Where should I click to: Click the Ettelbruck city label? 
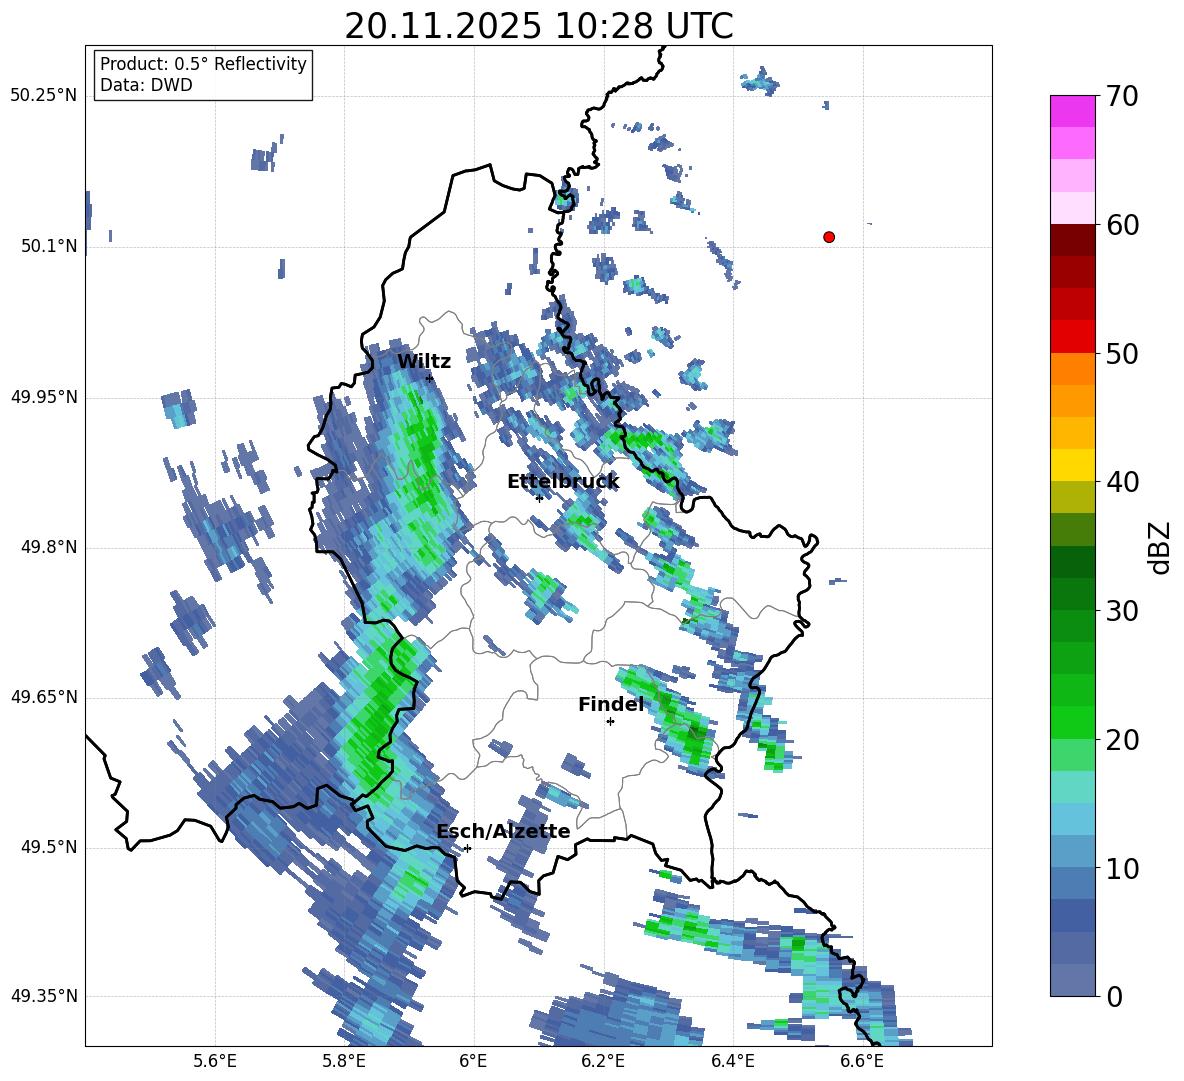563,482
